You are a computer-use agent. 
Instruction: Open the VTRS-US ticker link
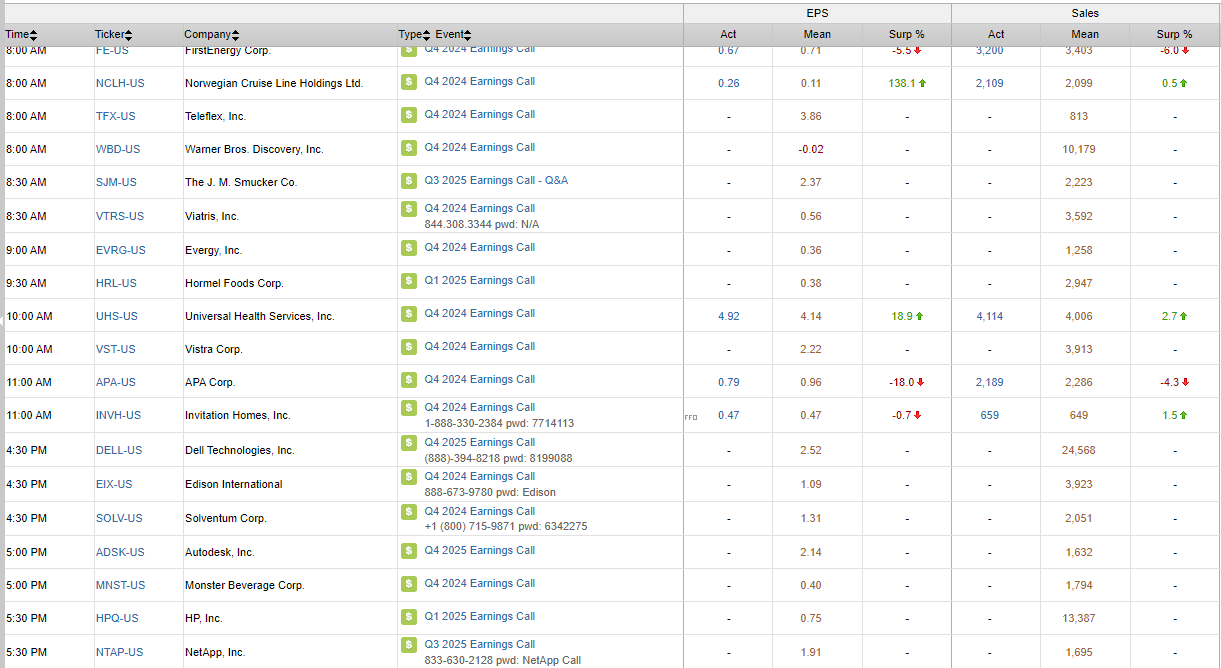click(x=120, y=216)
